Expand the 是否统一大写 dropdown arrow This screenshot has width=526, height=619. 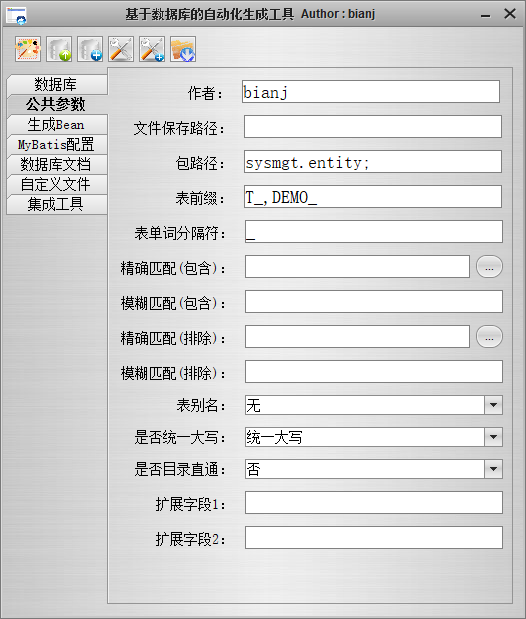pos(493,437)
